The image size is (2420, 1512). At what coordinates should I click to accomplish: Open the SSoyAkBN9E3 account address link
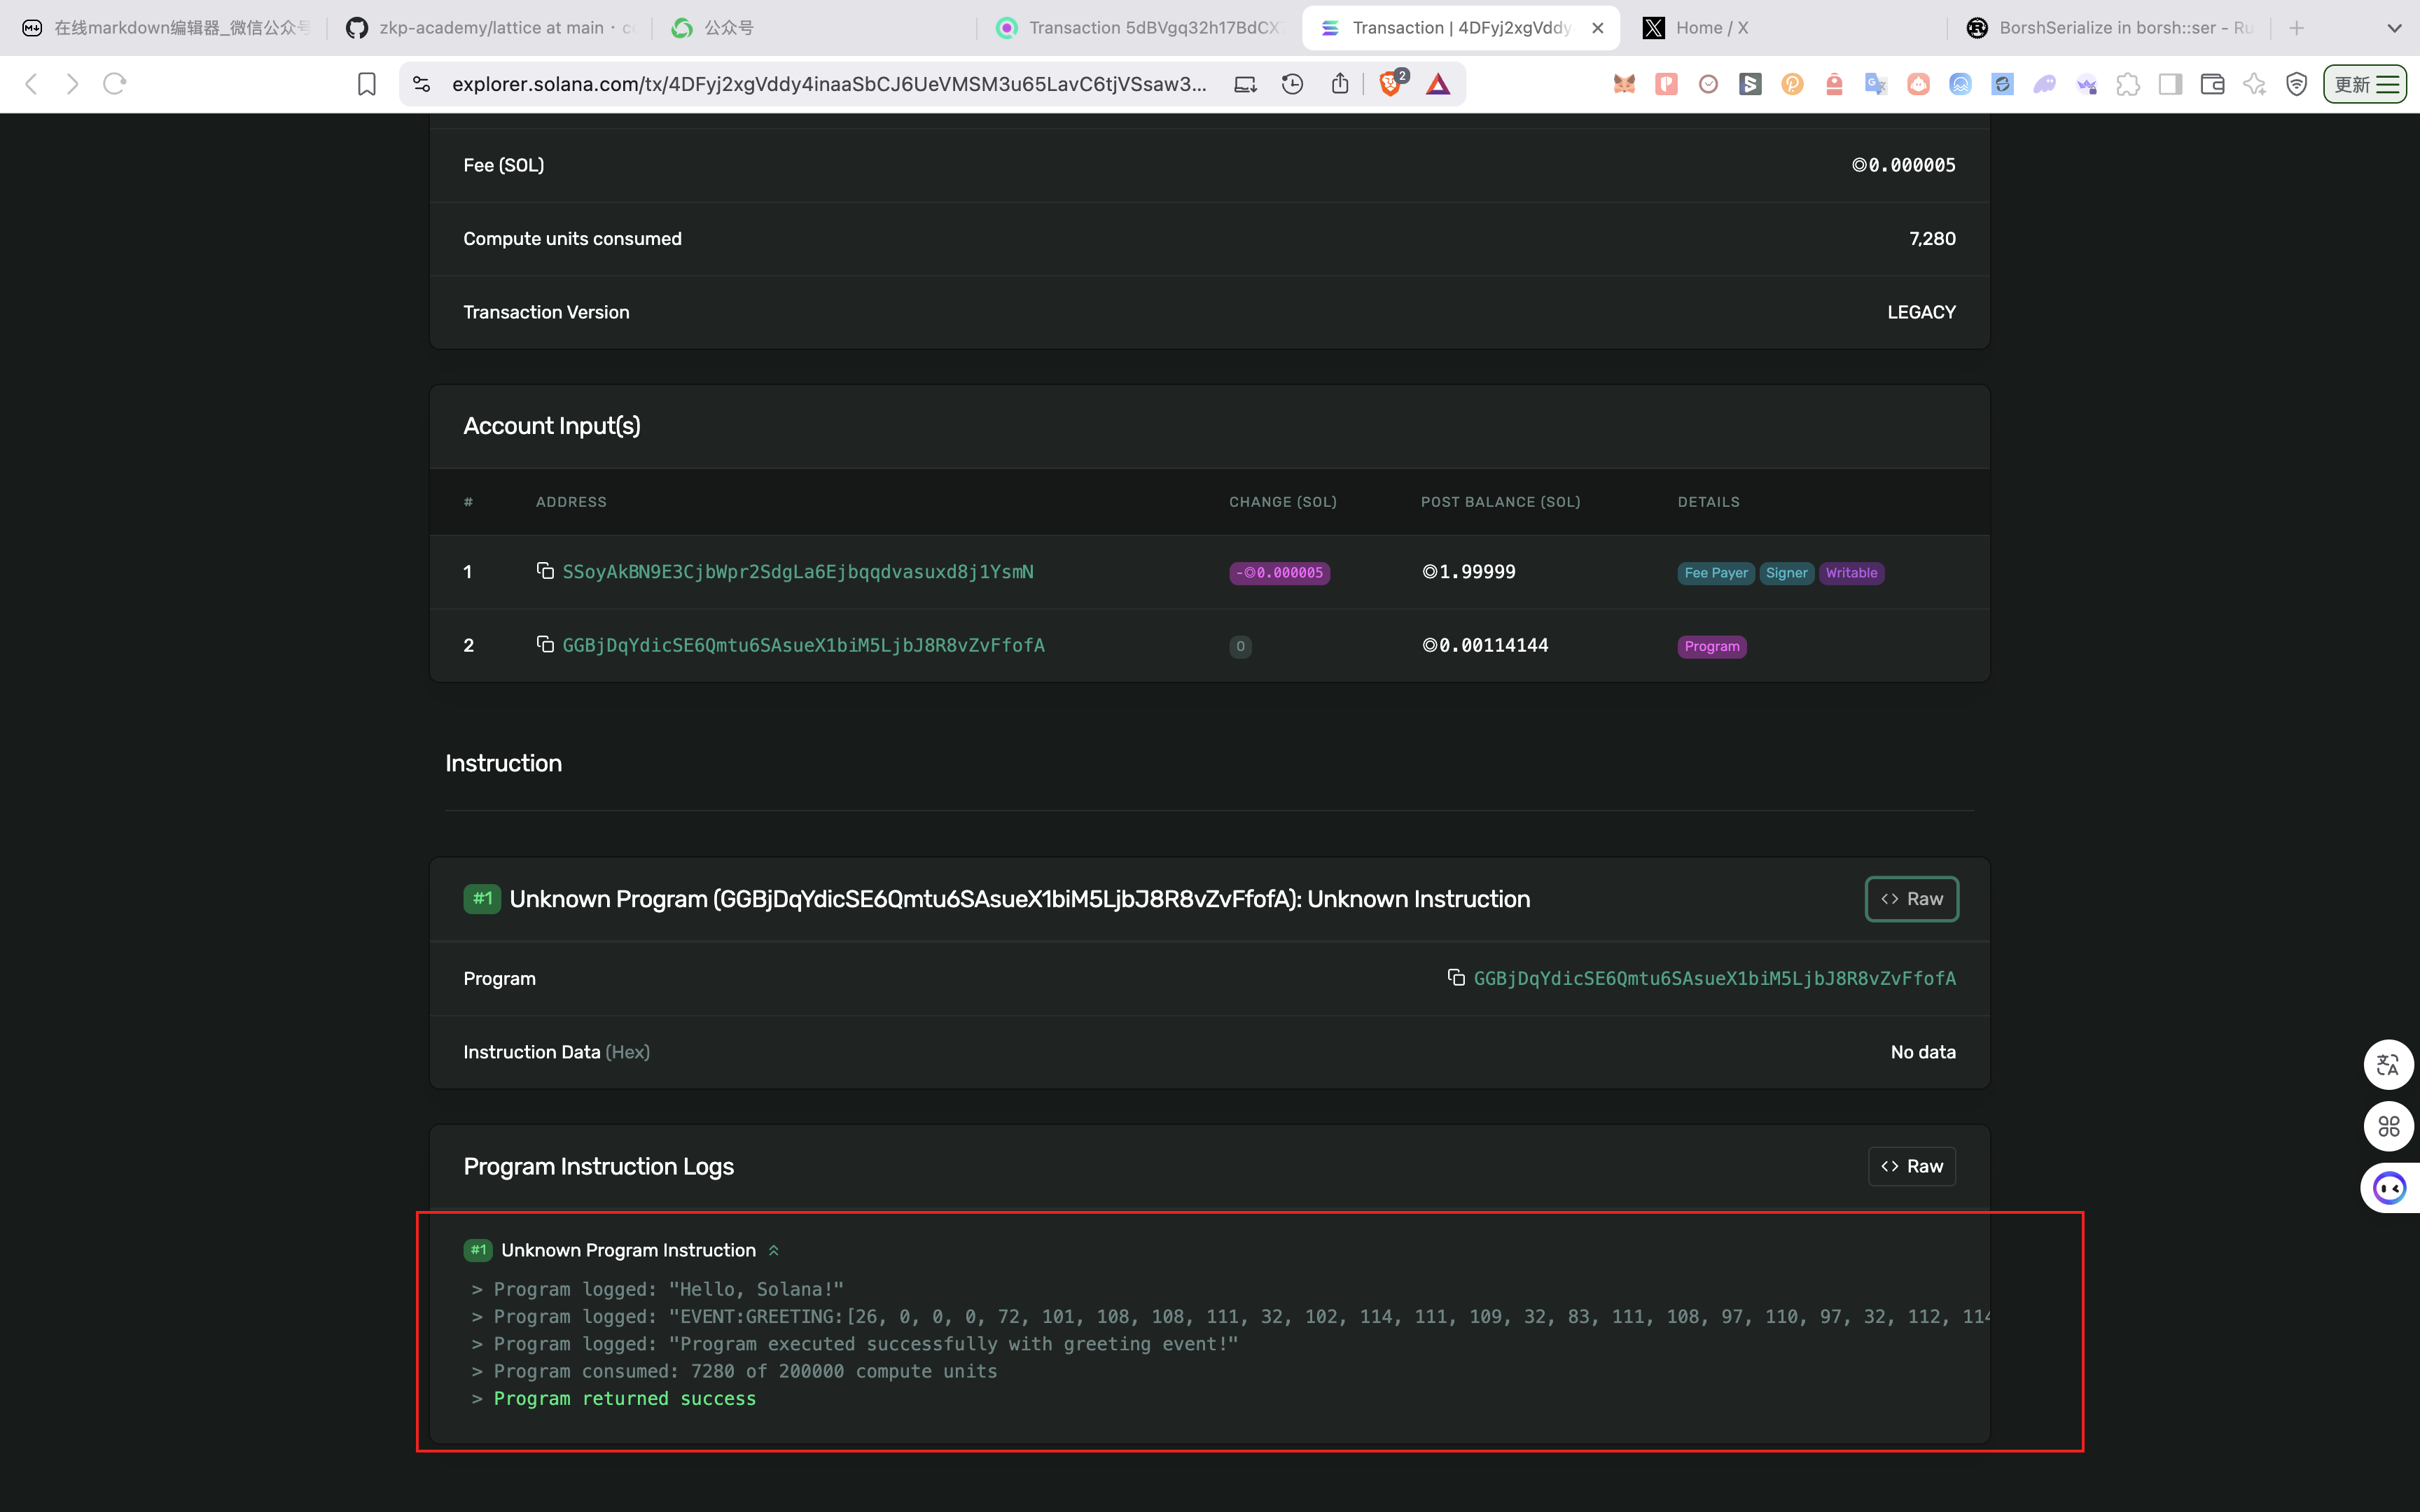click(x=797, y=572)
